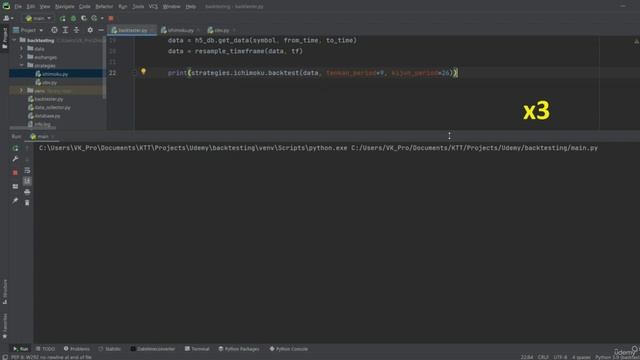Switch to backtester.py editor tab
This screenshot has height=360, width=640.
(132, 30)
